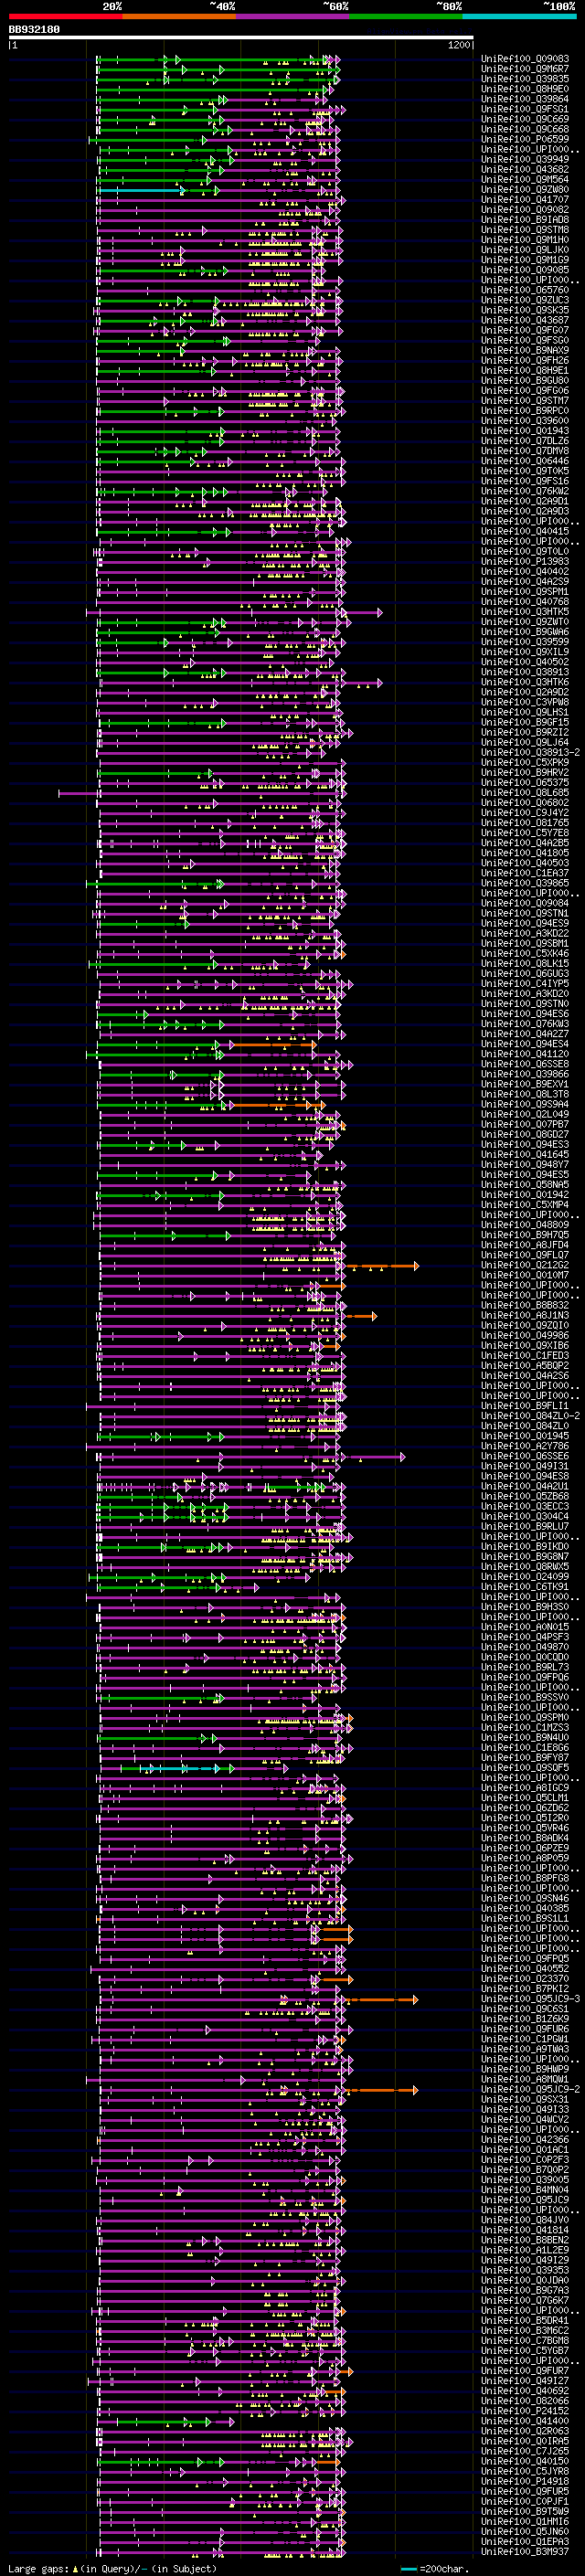
Task: Select the UniRef100_Q3ECC3 label
Action: (x=525, y=1507)
